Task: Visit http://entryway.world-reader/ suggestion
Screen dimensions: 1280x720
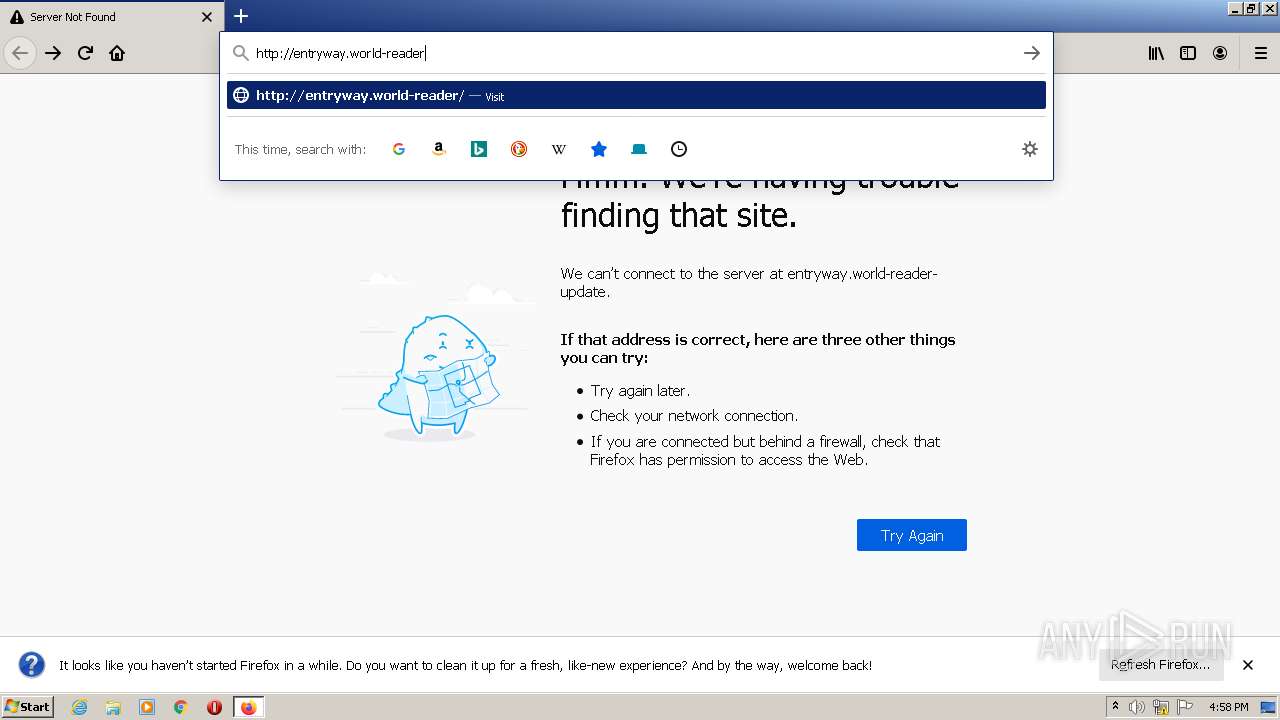Action: coord(636,95)
